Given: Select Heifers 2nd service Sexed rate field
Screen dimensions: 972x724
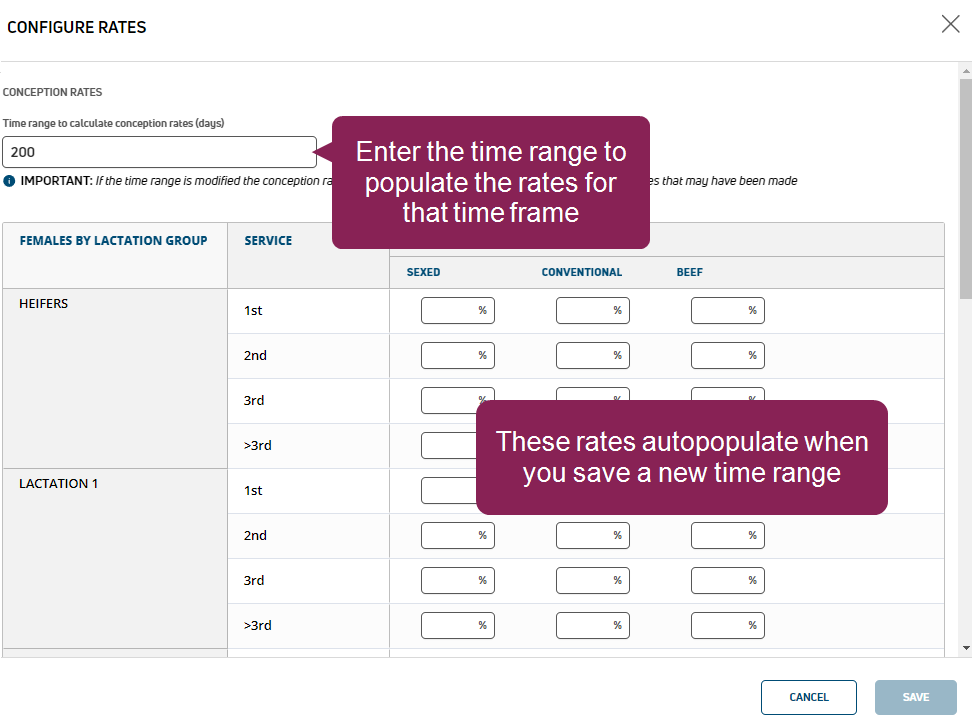Looking at the screenshot, I should (x=457, y=356).
